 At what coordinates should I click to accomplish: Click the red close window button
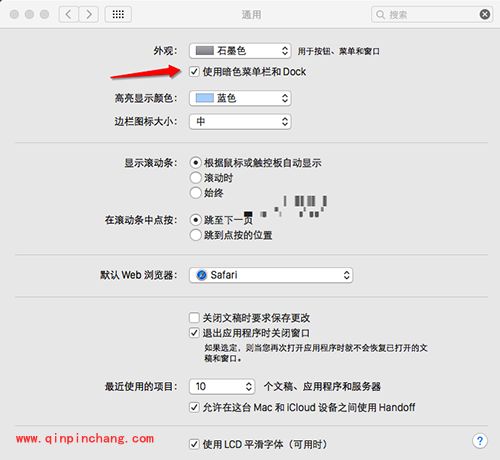(x=14, y=14)
